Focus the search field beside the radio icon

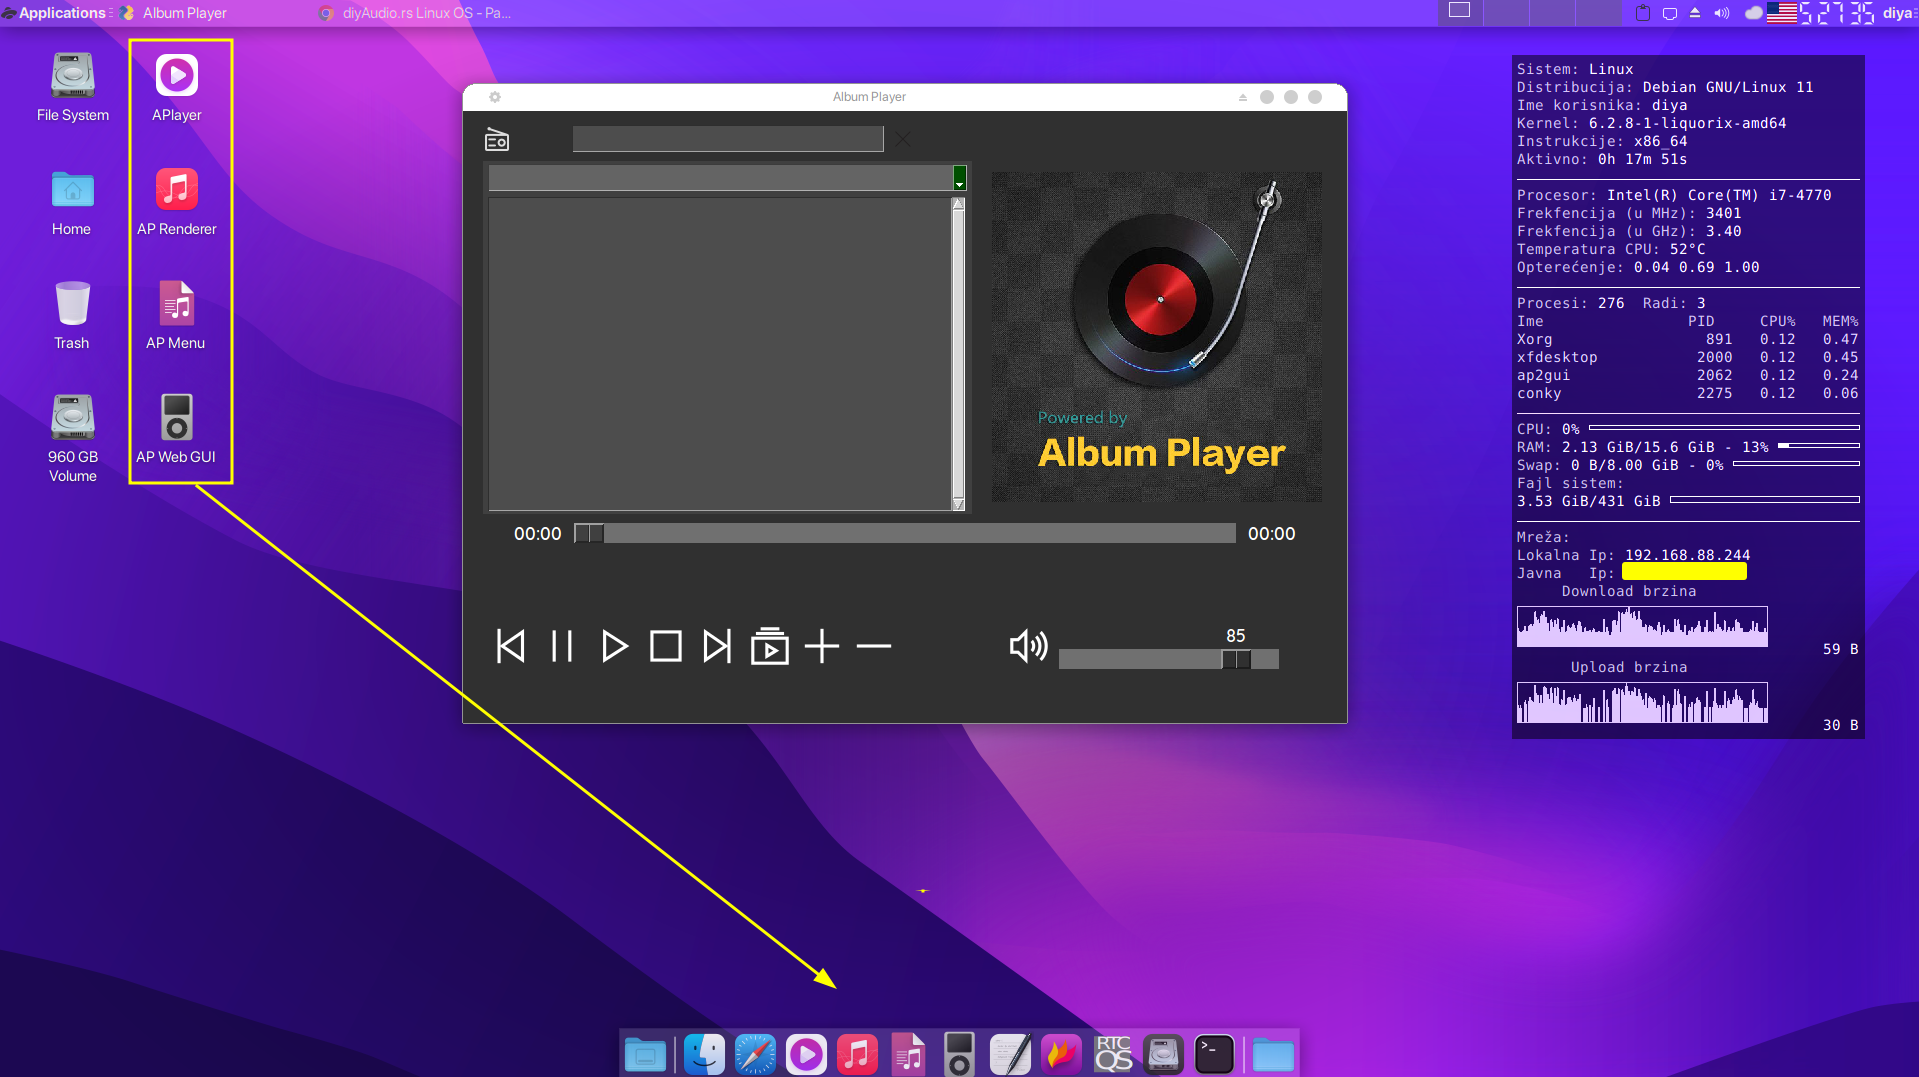[728, 139]
